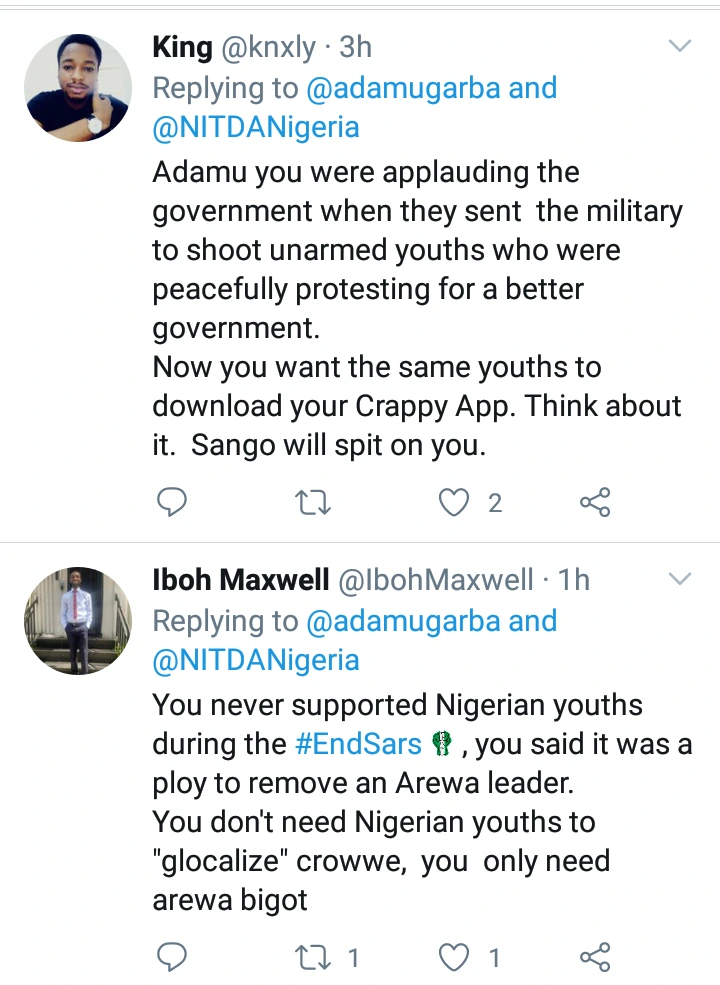The height and width of the screenshot is (985, 720).
Task: Open the King display name
Action: coord(182,47)
